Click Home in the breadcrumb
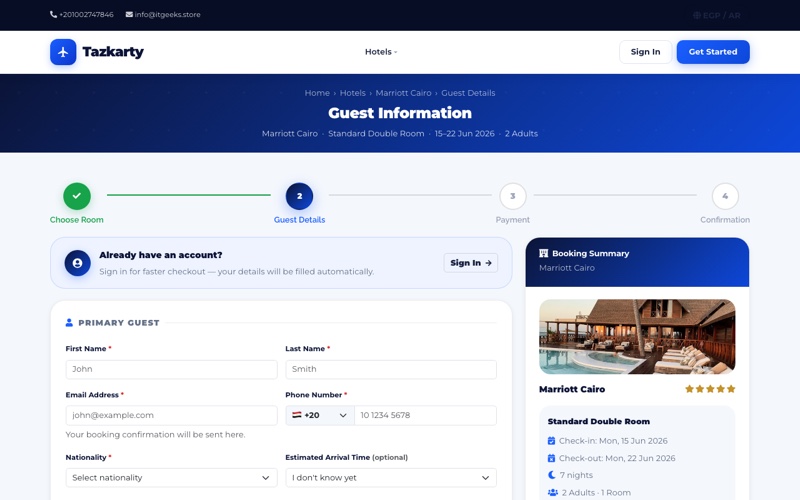This screenshot has width=800, height=500. click(x=317, y=93)
